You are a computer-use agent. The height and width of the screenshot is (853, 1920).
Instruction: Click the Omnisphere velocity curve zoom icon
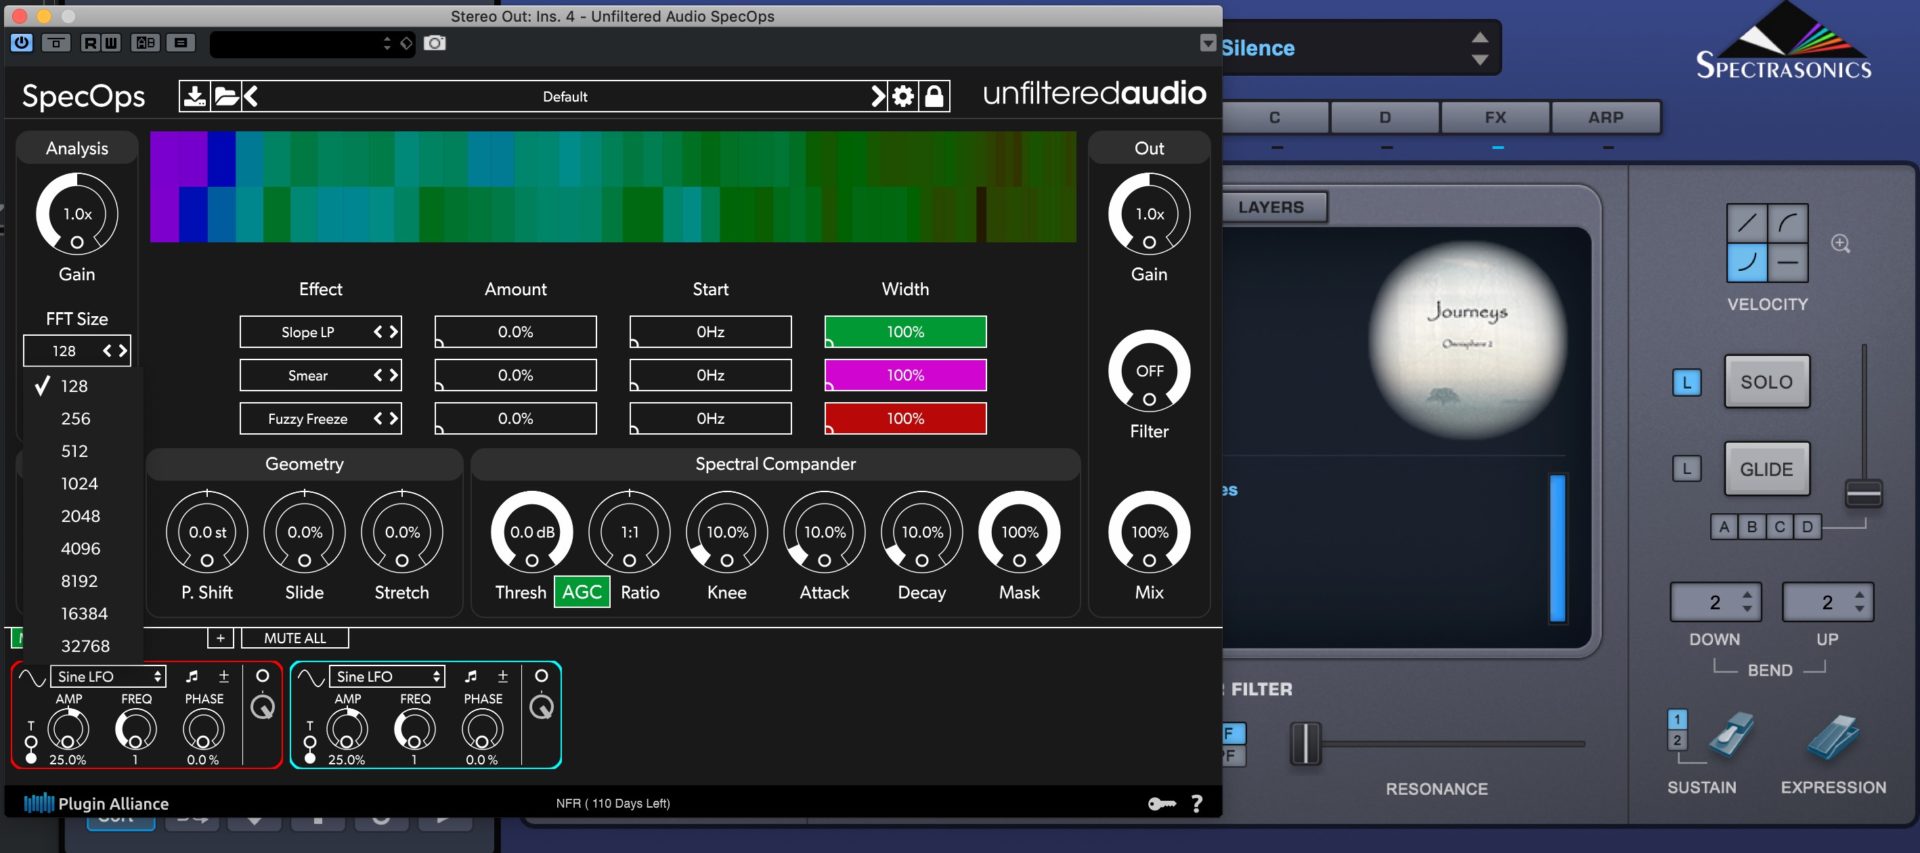click(1840, 244)
